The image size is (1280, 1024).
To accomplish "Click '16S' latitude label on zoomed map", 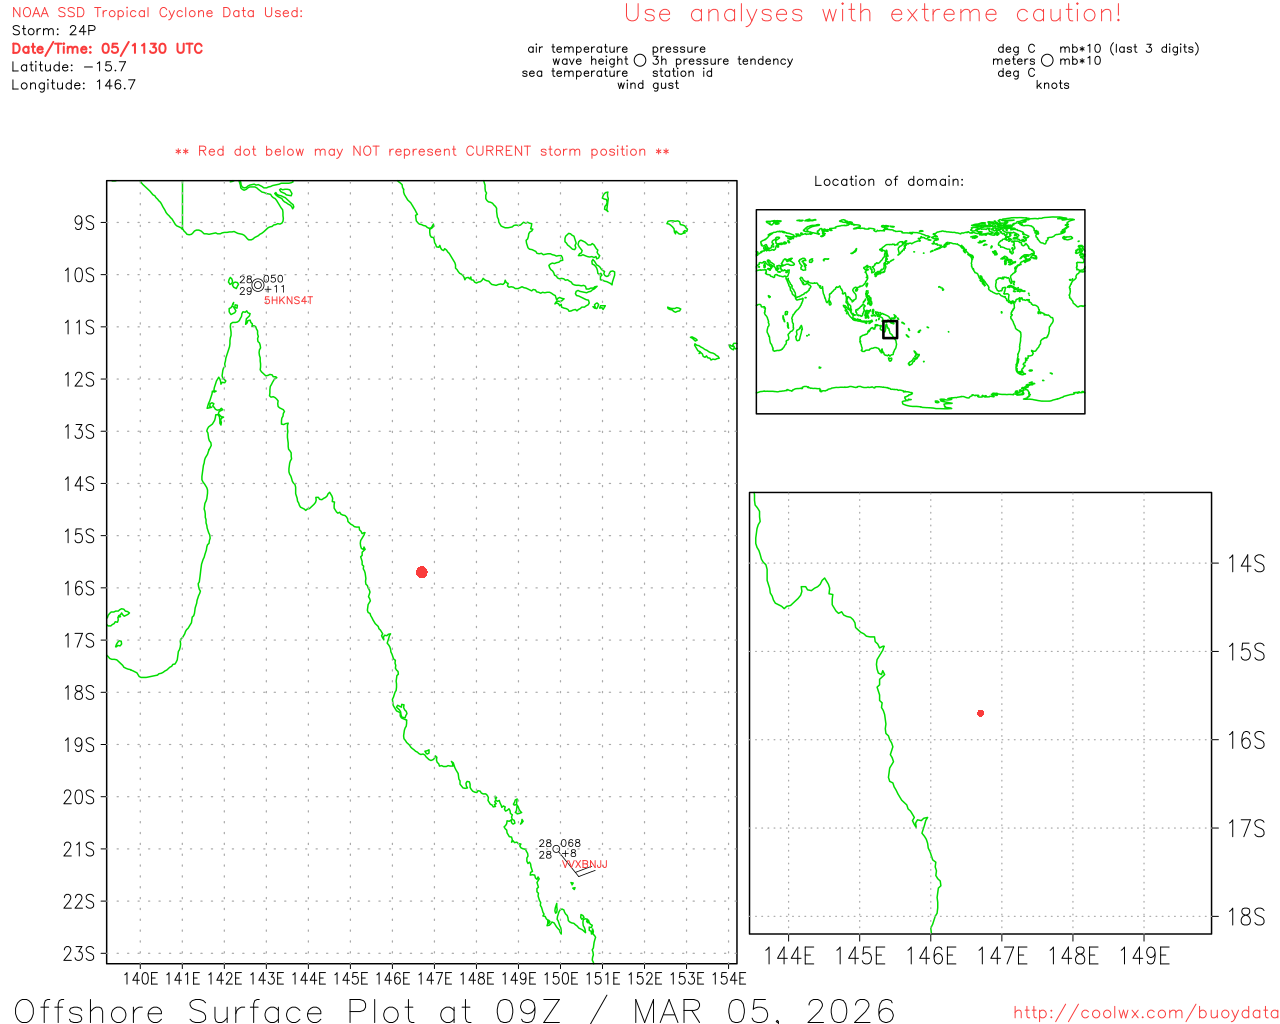I will [x=1246, y=740].
